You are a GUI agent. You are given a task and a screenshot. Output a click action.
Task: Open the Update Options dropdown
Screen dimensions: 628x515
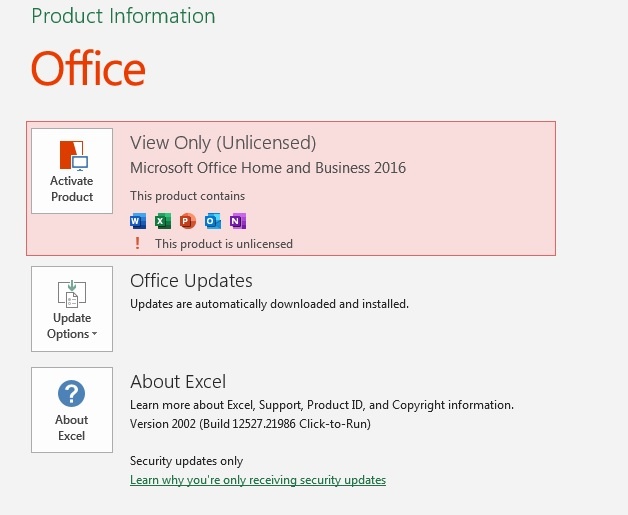tap(72, 309)
